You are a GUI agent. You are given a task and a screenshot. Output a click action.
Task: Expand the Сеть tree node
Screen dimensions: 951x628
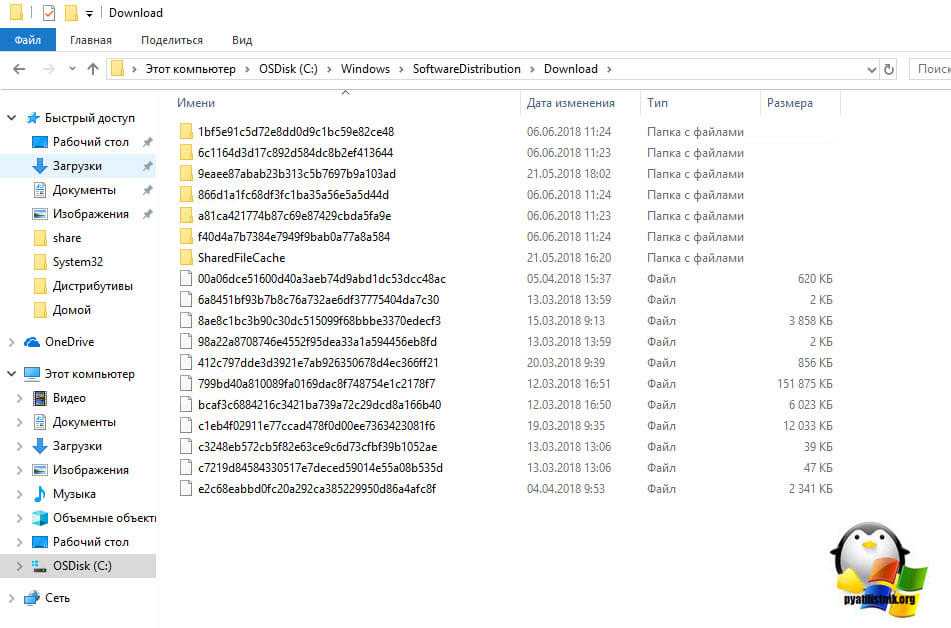[12, 598]
